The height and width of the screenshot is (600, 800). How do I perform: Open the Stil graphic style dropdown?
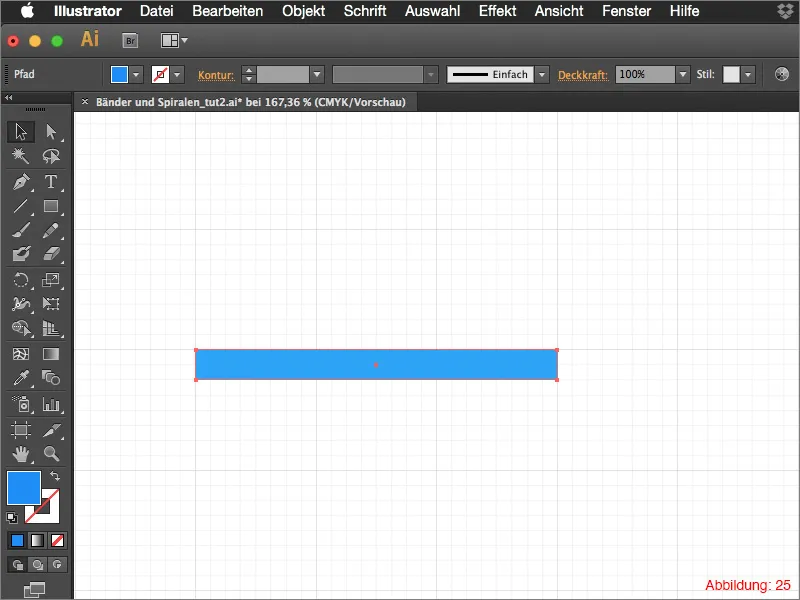coord(748,74)
